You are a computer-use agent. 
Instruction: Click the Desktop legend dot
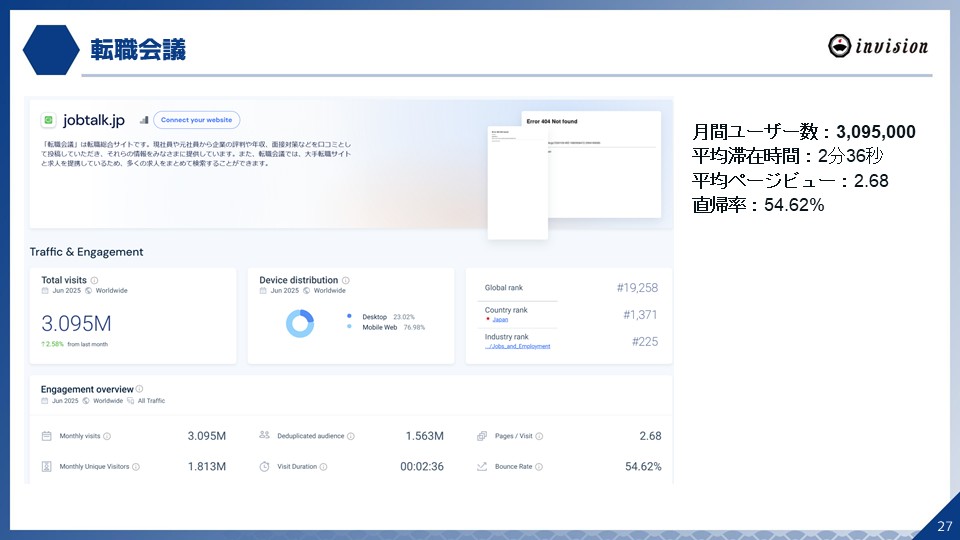pyautogui.click(x=349, y=317)
